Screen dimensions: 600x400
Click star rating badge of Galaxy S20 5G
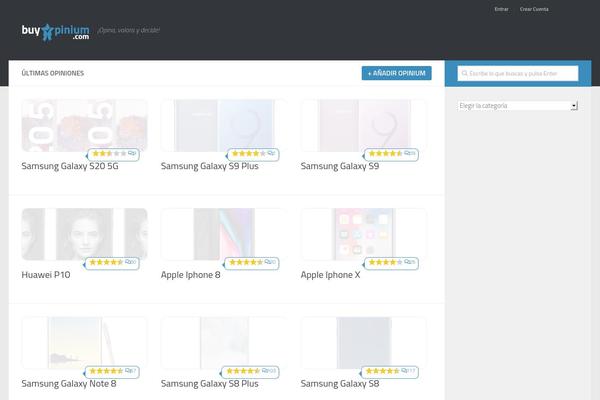tap(113, 154)
